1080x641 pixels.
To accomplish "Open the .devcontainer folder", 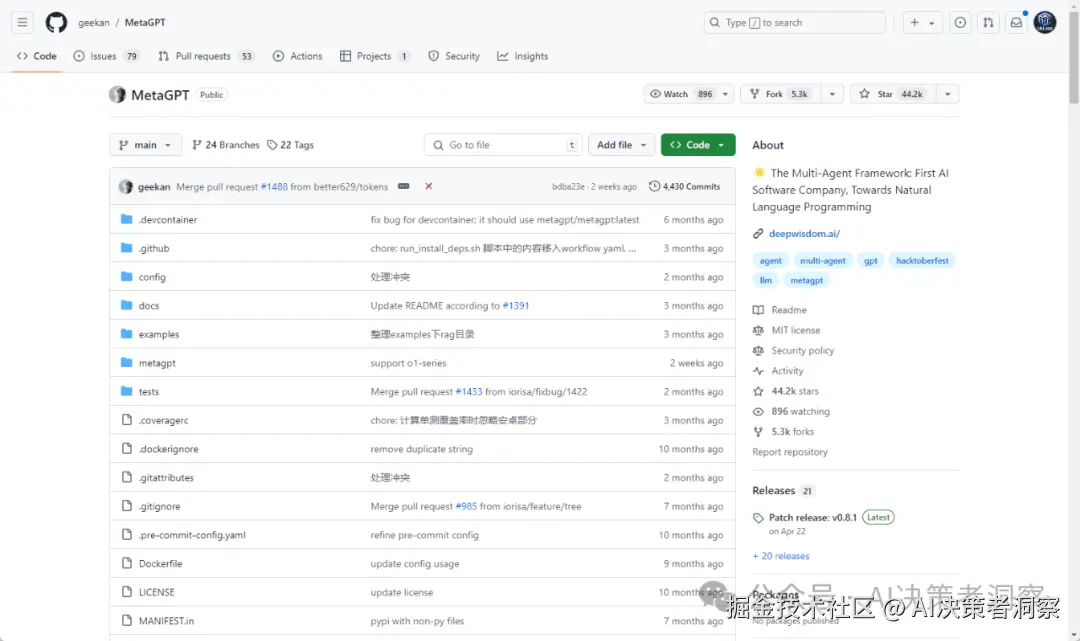I will click(x=167, y=220).
